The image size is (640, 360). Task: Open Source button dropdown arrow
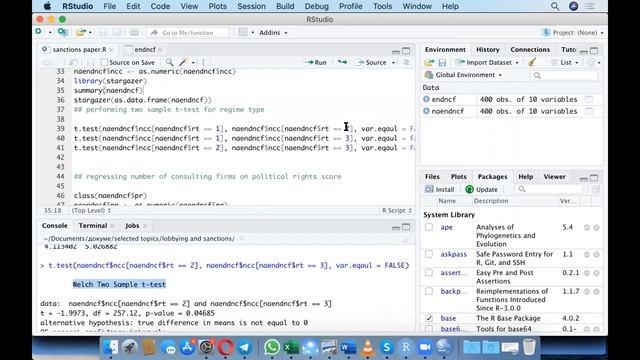393,63
